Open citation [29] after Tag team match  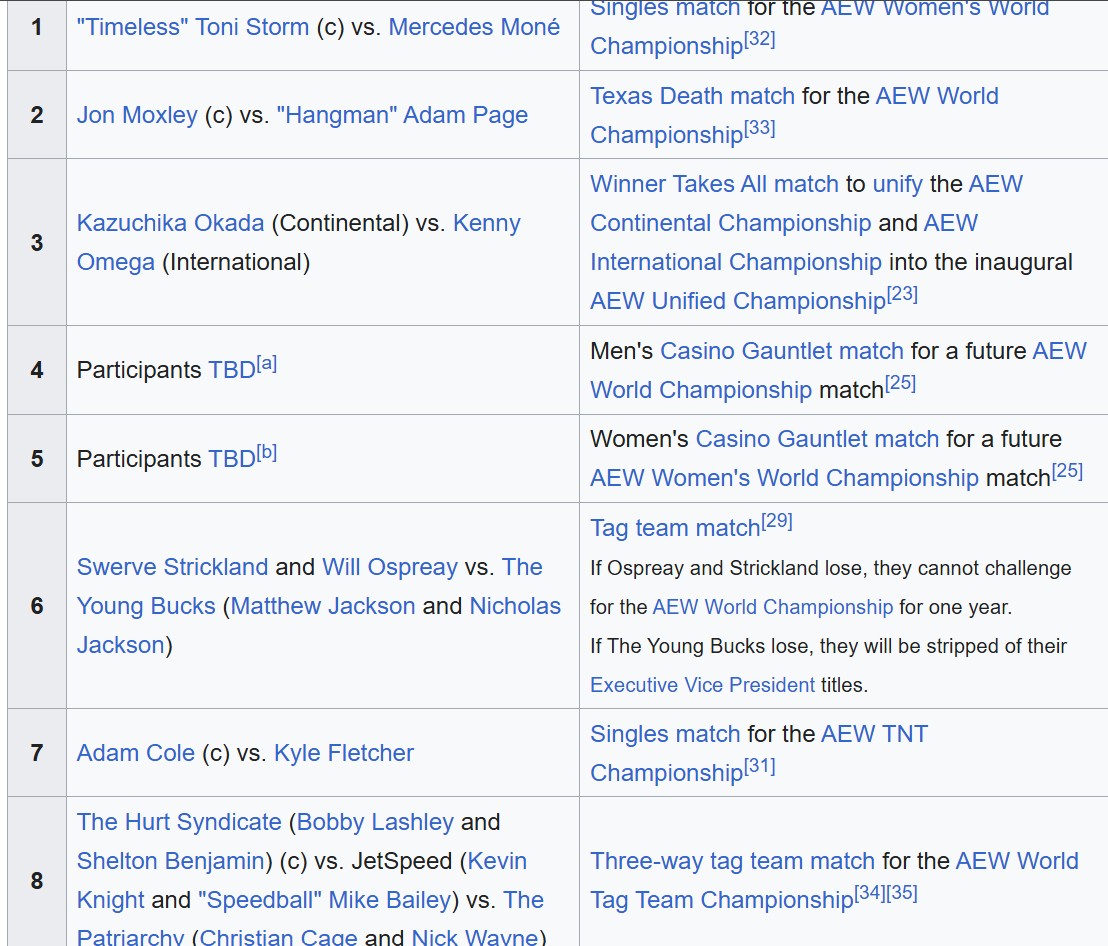click(777, 522)
